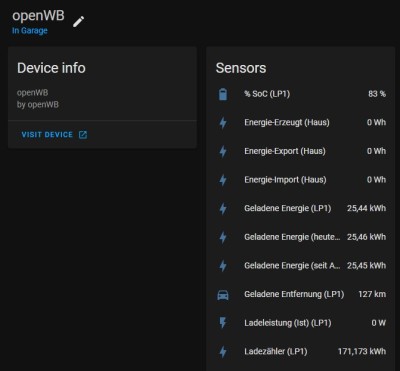Open the Ladeleistung (Ist) (LP1) sensor label
This screenshot has height=371, width=400.
[x=288, y=323]
